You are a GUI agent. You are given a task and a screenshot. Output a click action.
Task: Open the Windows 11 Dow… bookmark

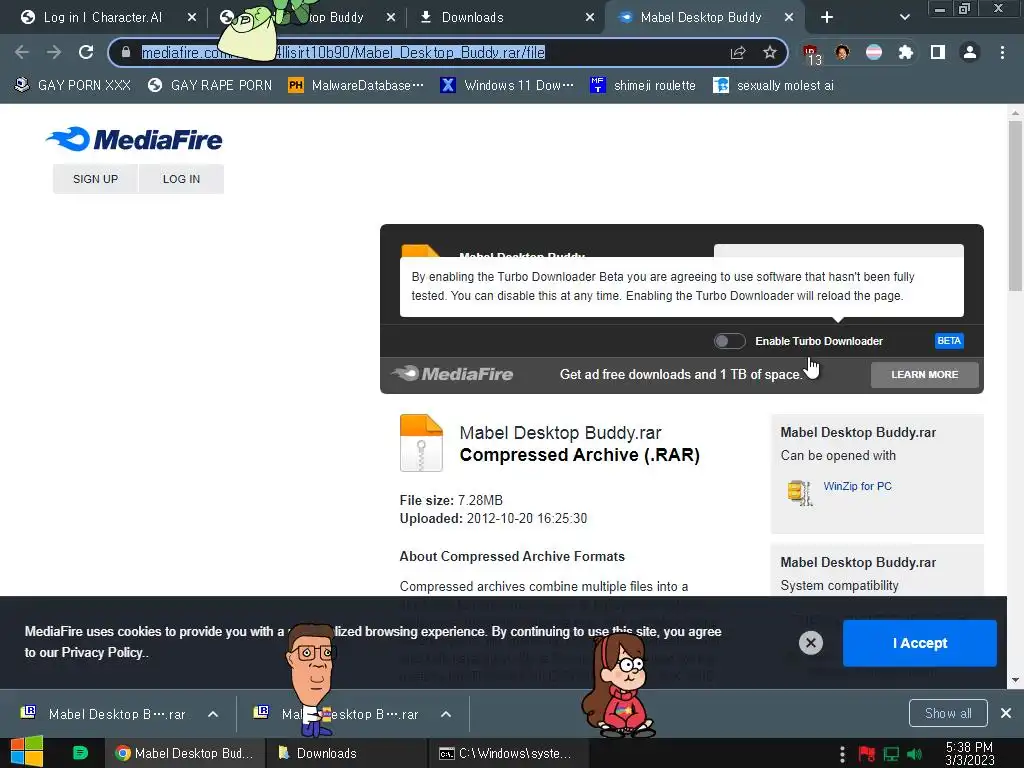507,86
